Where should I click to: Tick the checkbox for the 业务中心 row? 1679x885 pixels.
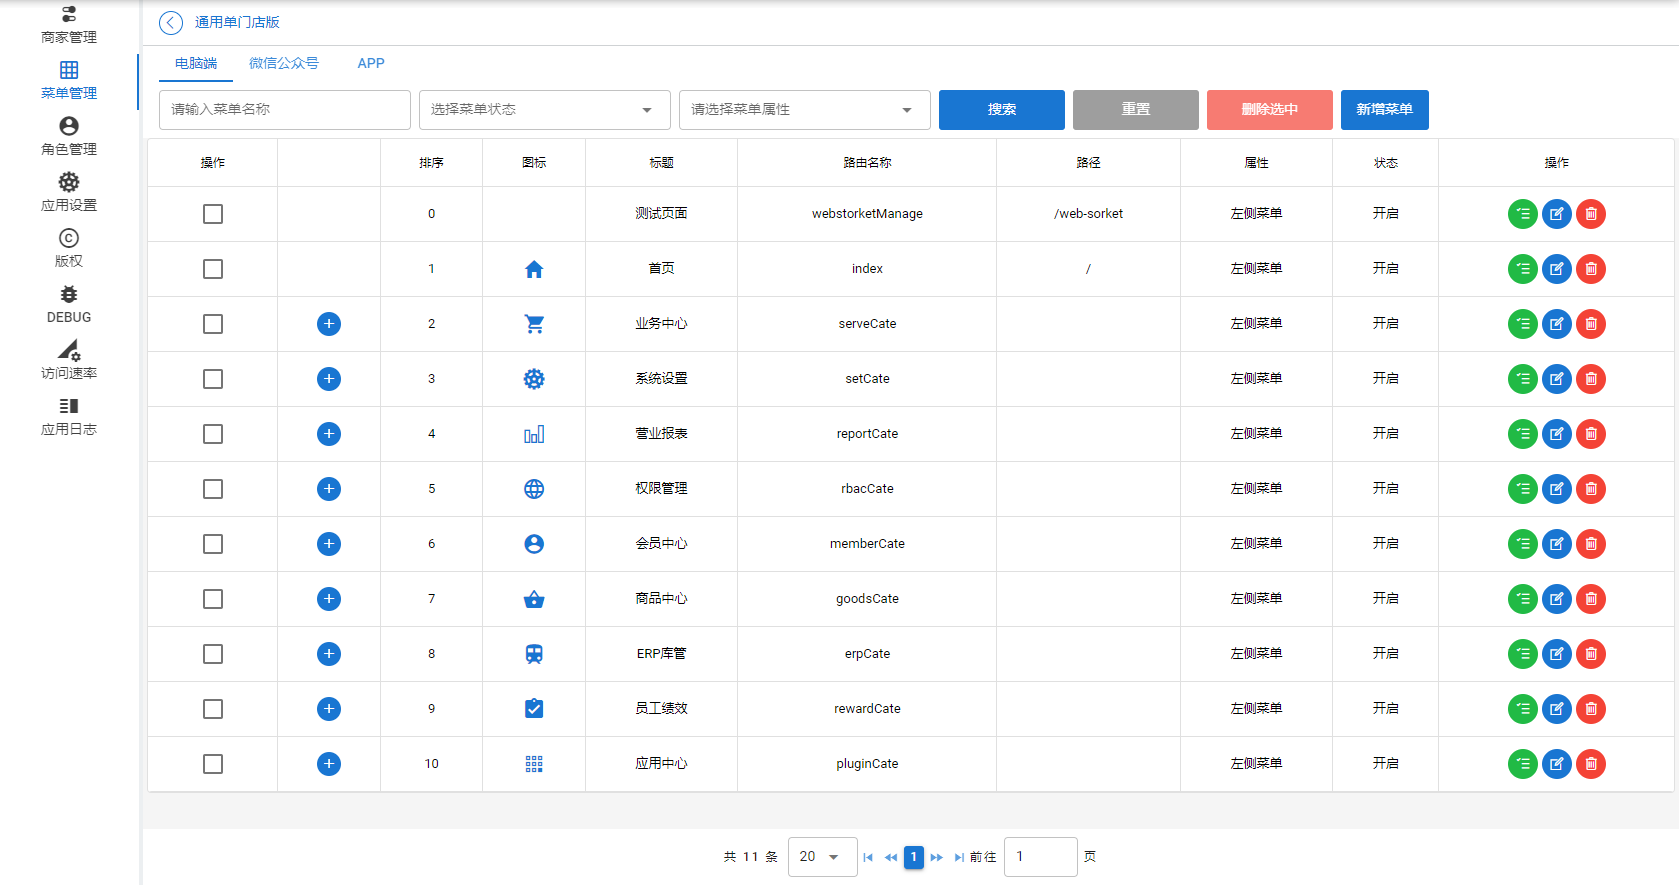point(213,324)
